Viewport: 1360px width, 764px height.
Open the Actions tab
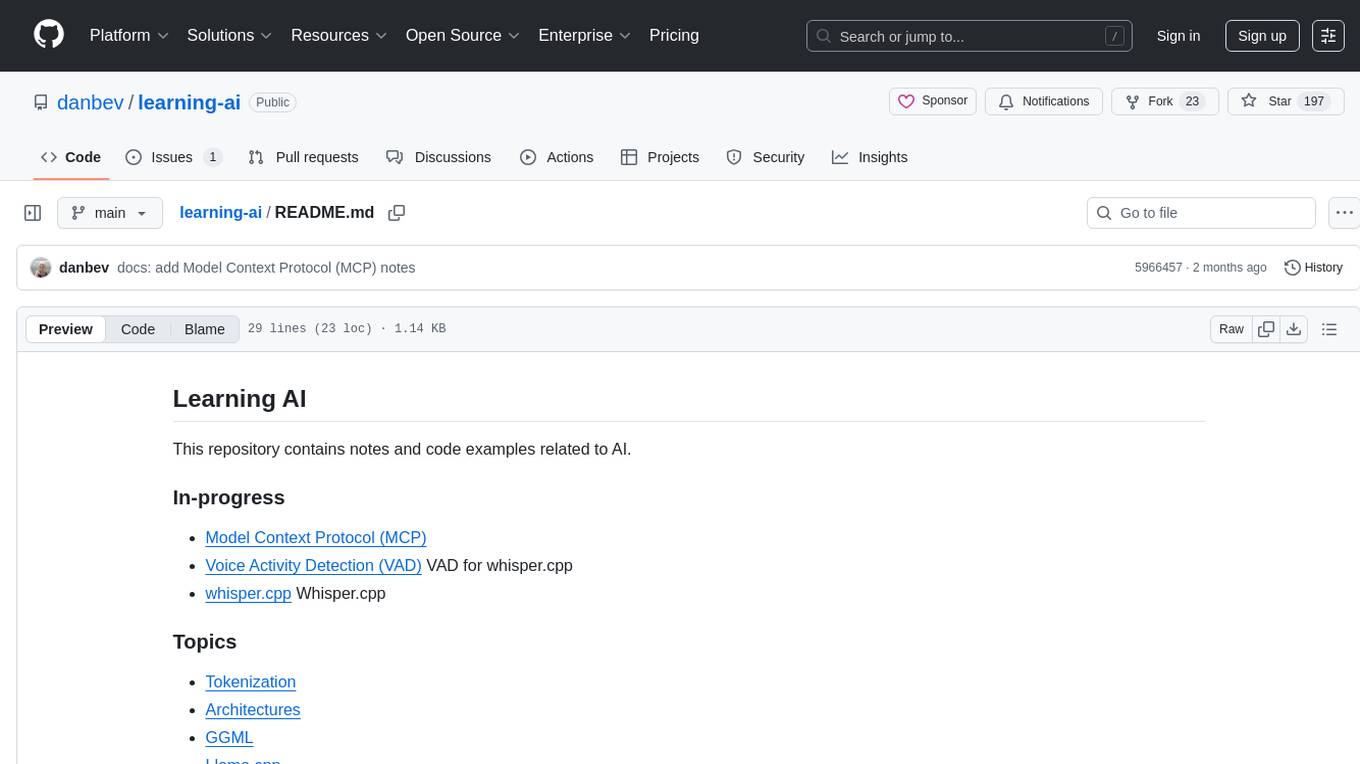pos(557,157)
